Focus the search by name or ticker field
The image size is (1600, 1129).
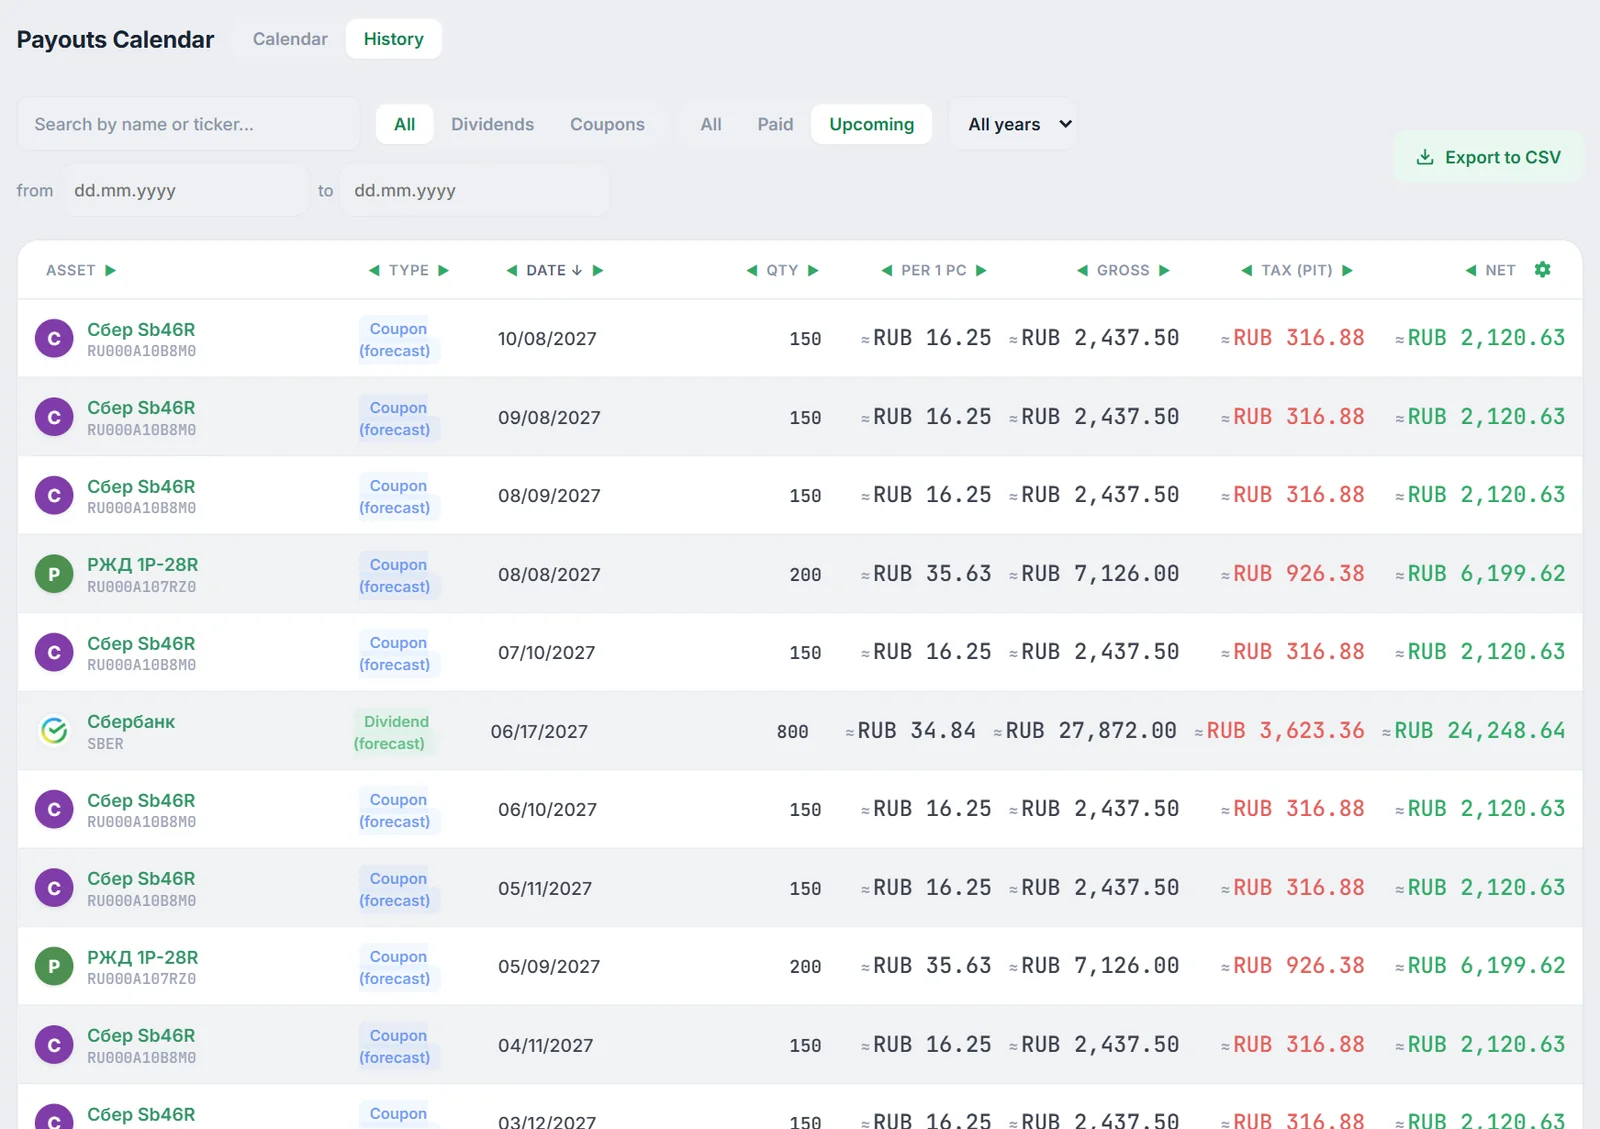coord(188,124)
